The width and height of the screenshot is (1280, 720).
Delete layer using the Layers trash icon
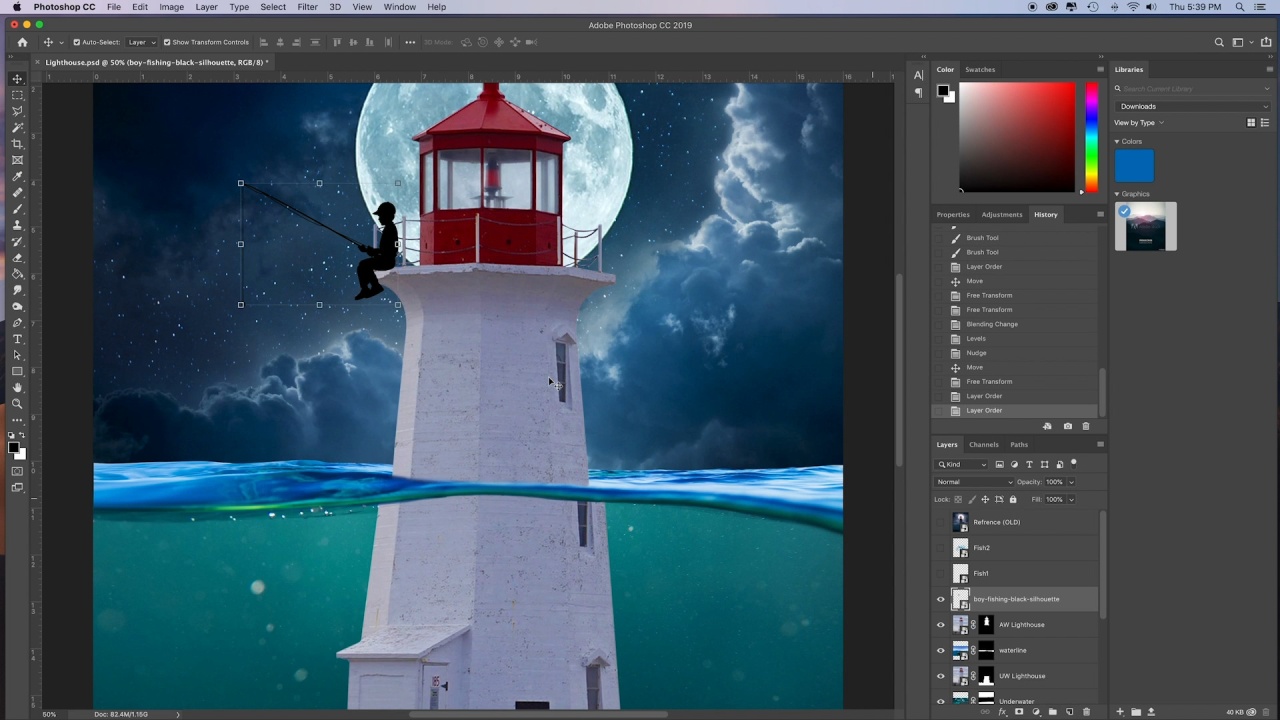click(x=1086, y=712)
